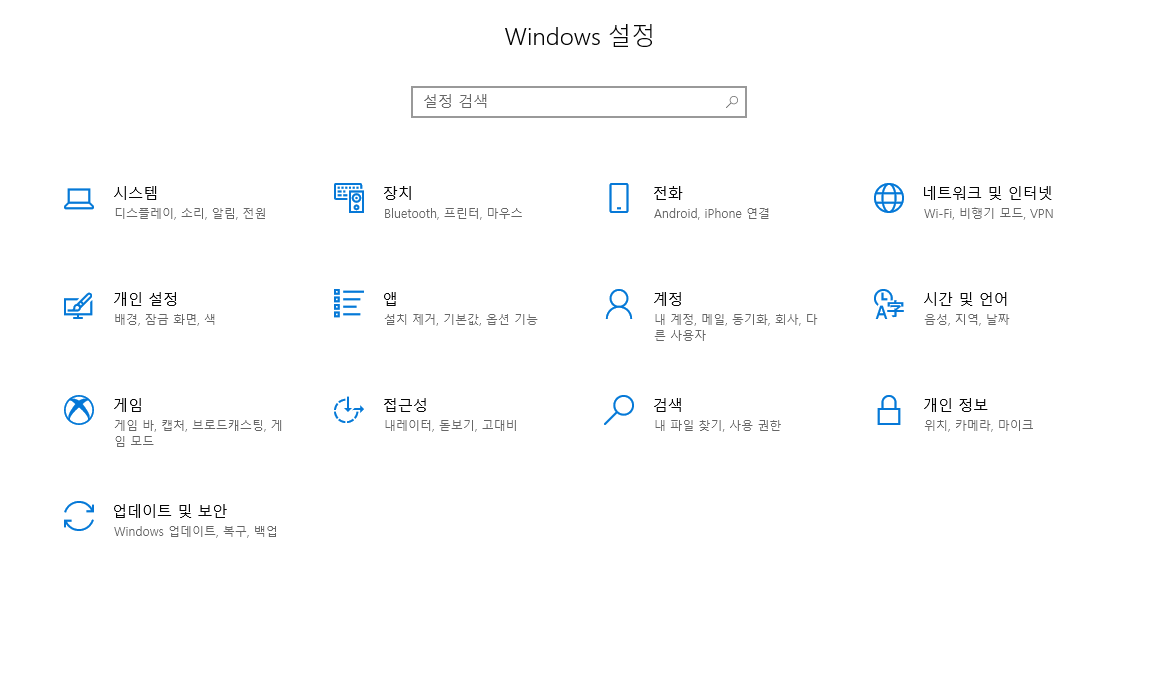
Task: Click the Xbox icon for 게임
Action: pyautogui.click(x=78, y=410)
